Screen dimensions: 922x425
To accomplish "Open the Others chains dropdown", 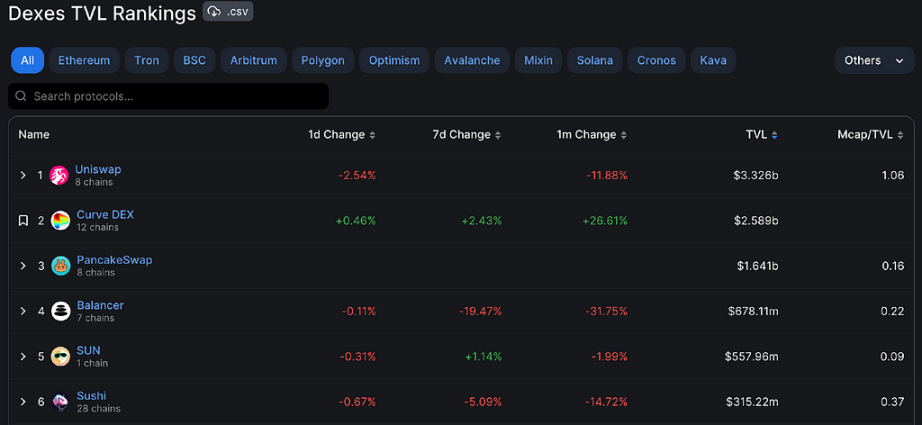I will (x=874, y=60).
